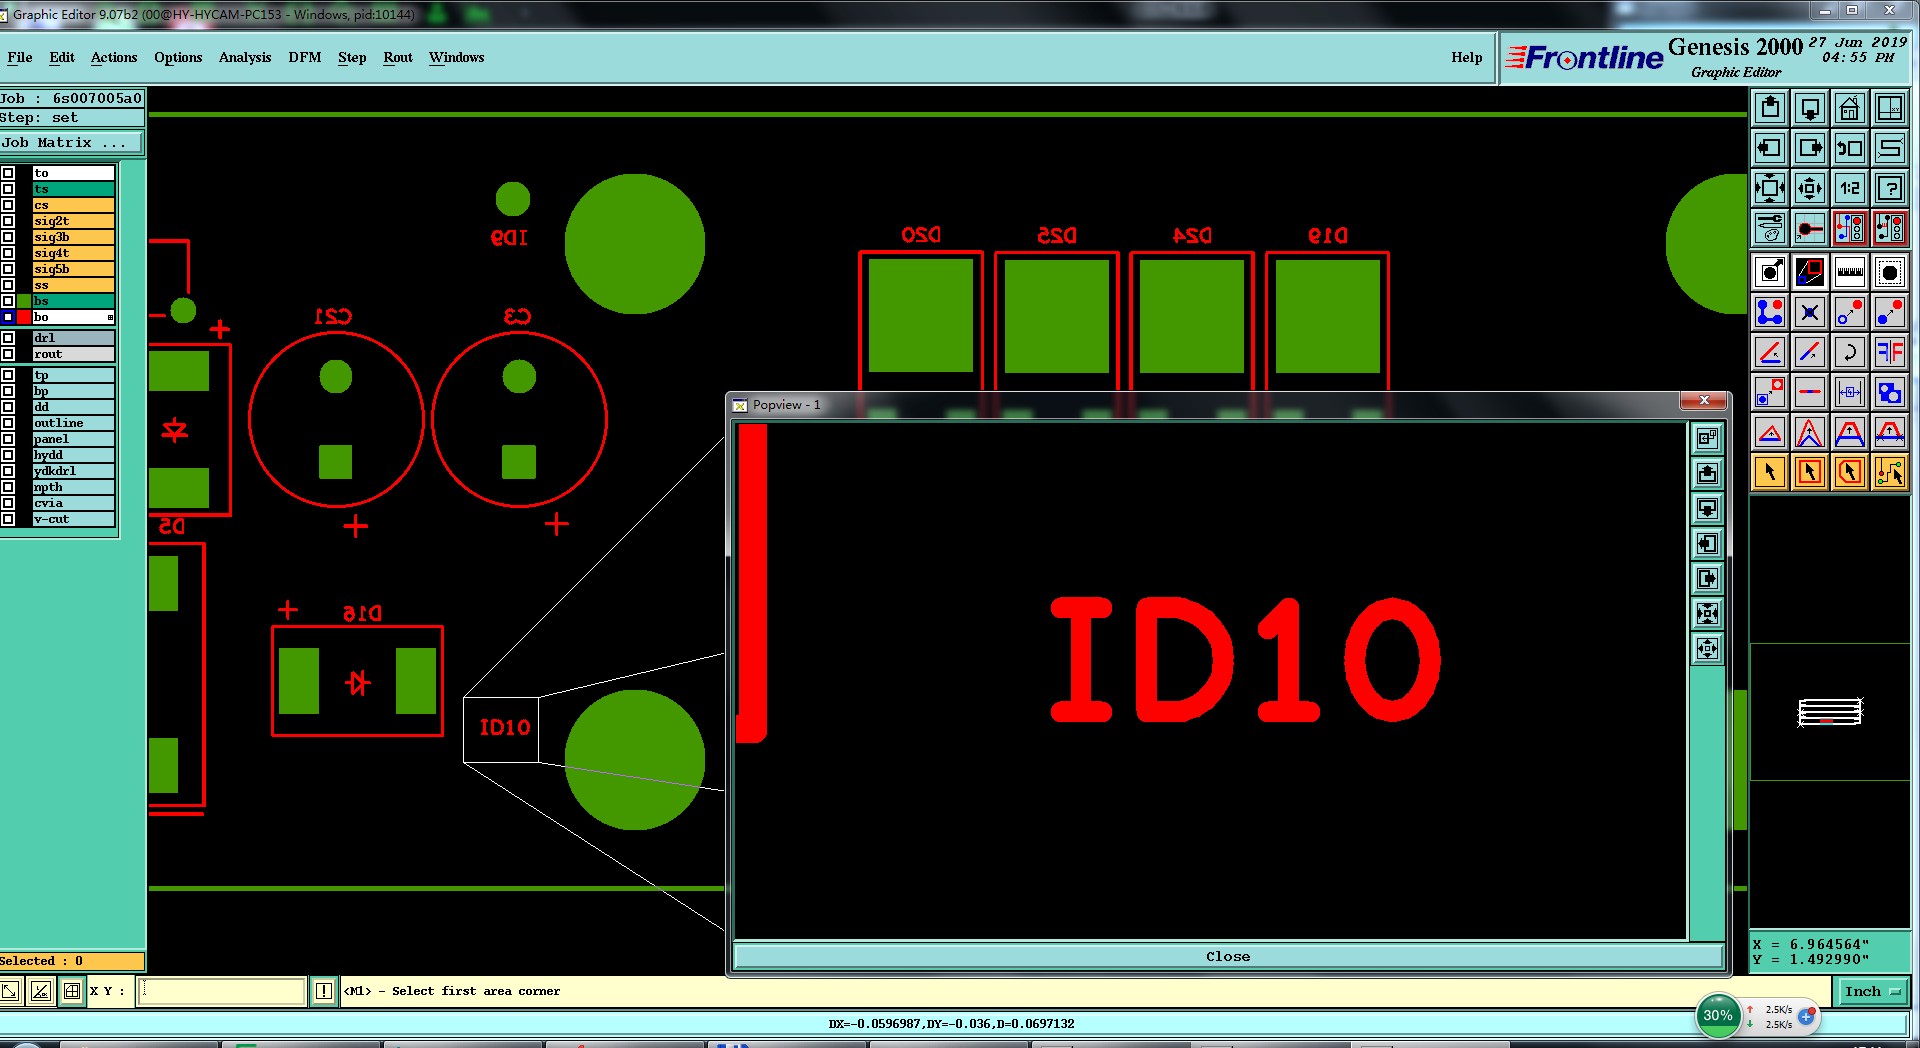Click the Popview pan-up icon

coord(1707,473)
